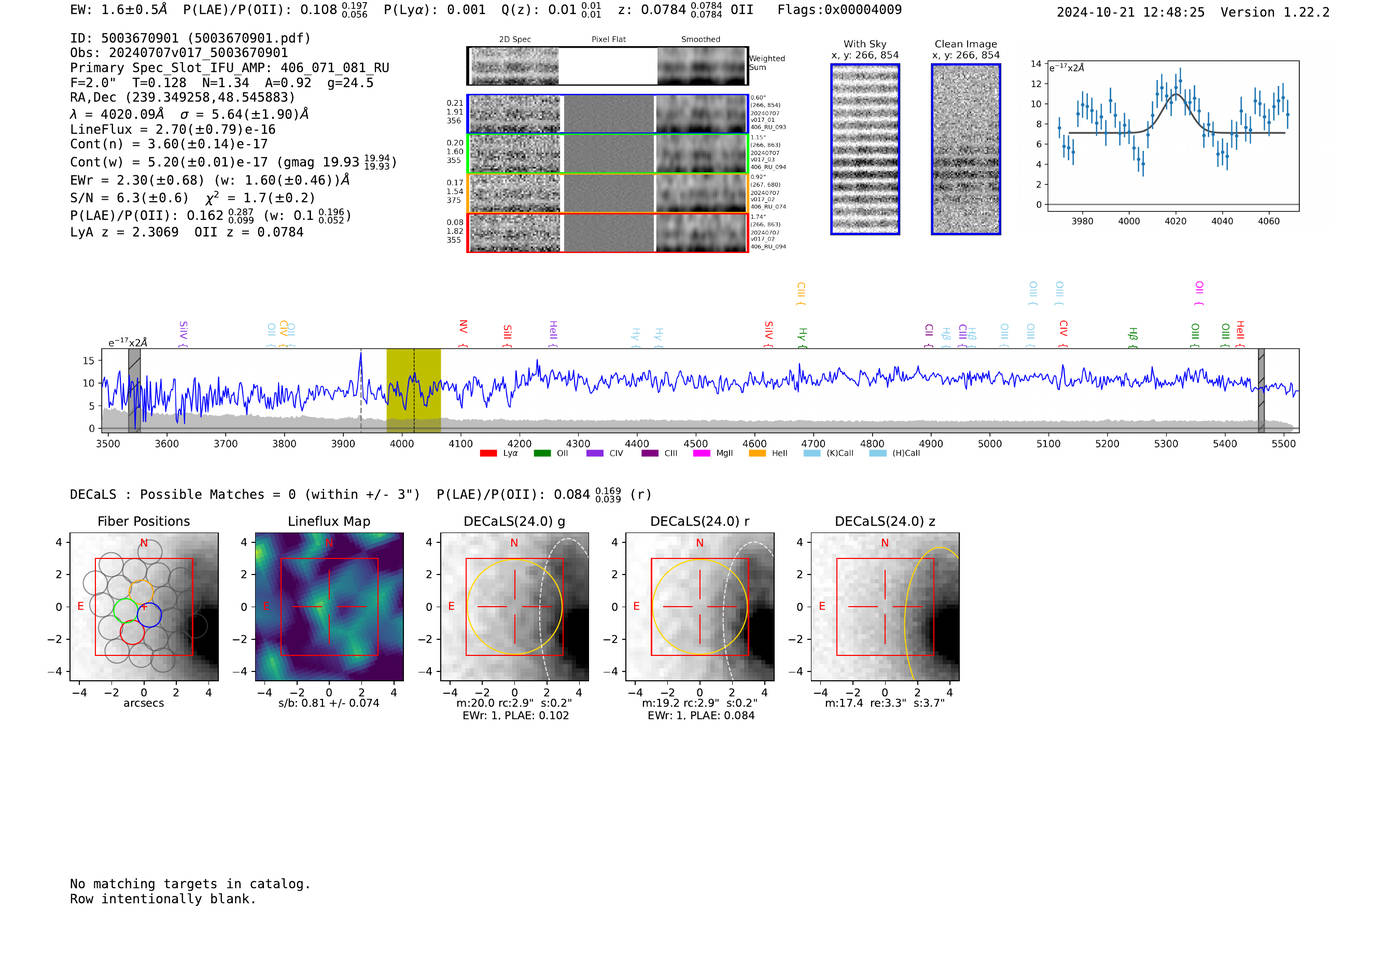Click the (K)CaII legend swatch

(x=812, y=453)
